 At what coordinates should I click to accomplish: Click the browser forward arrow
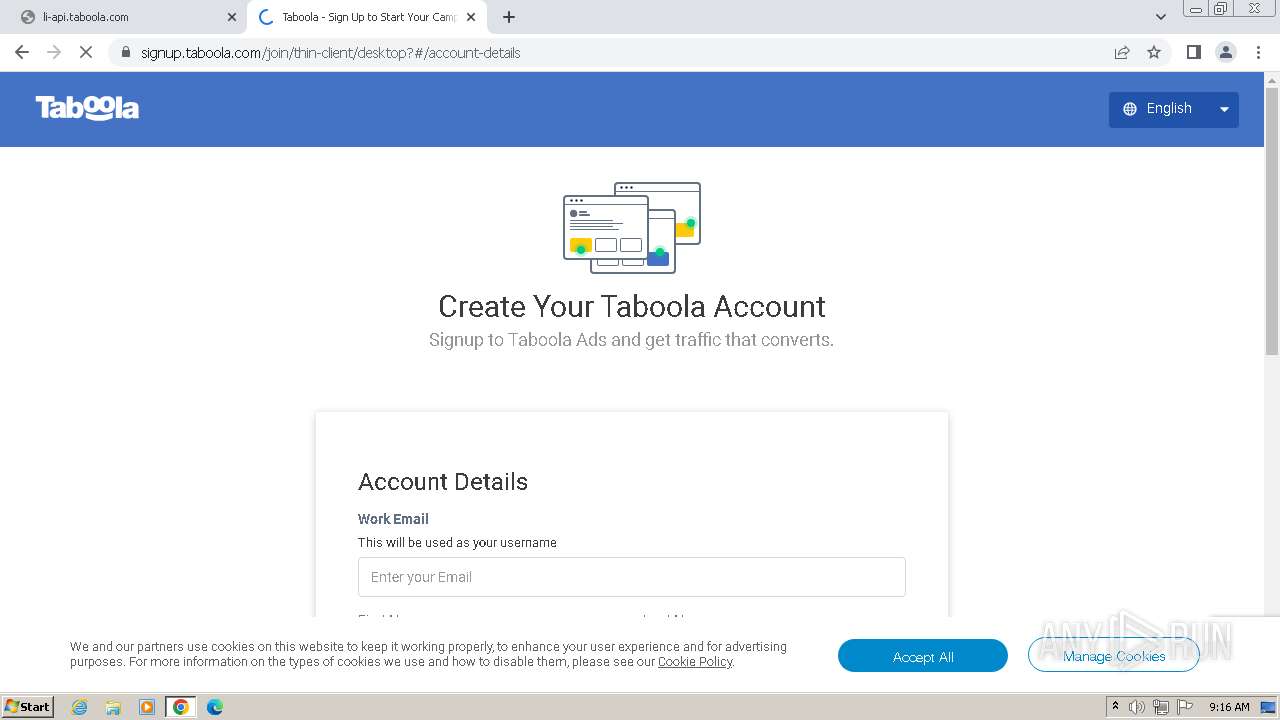tap(54, 52)
